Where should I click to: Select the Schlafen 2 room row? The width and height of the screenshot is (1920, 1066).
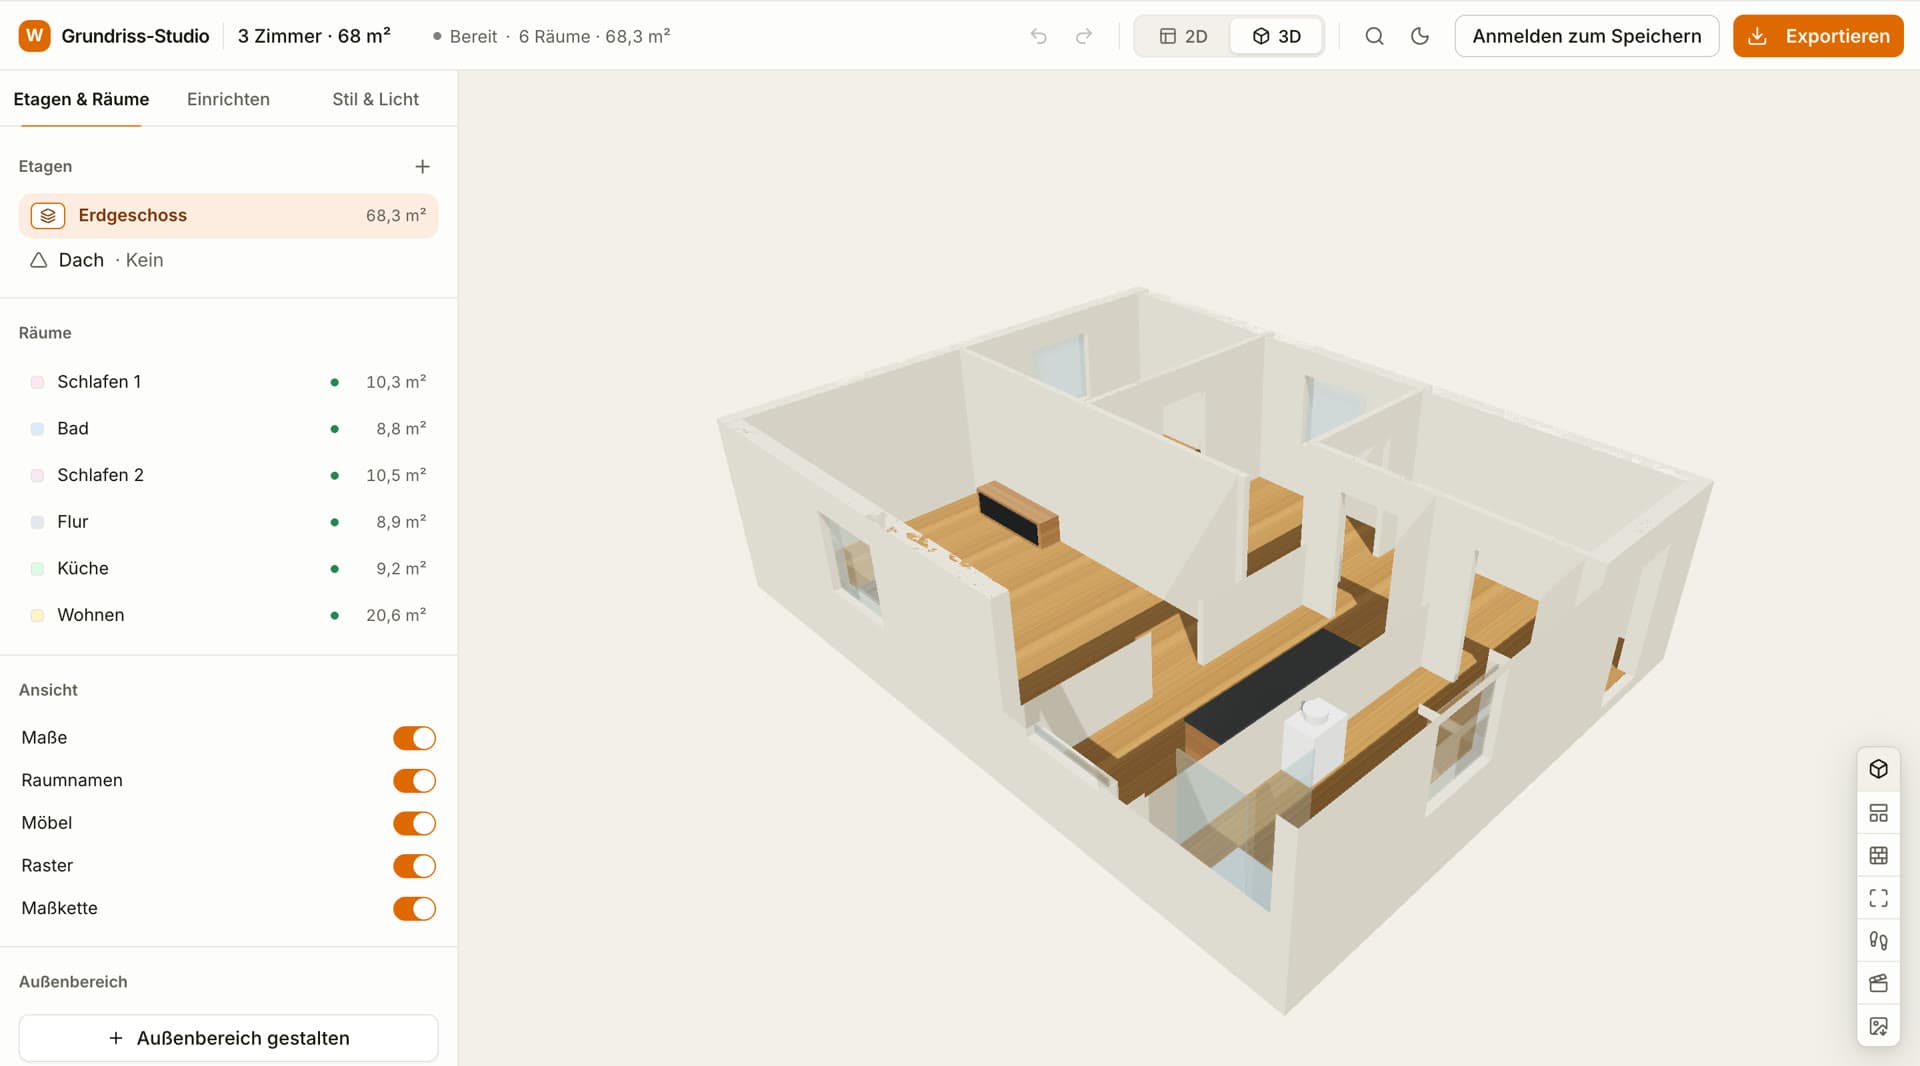pos(228,475)
